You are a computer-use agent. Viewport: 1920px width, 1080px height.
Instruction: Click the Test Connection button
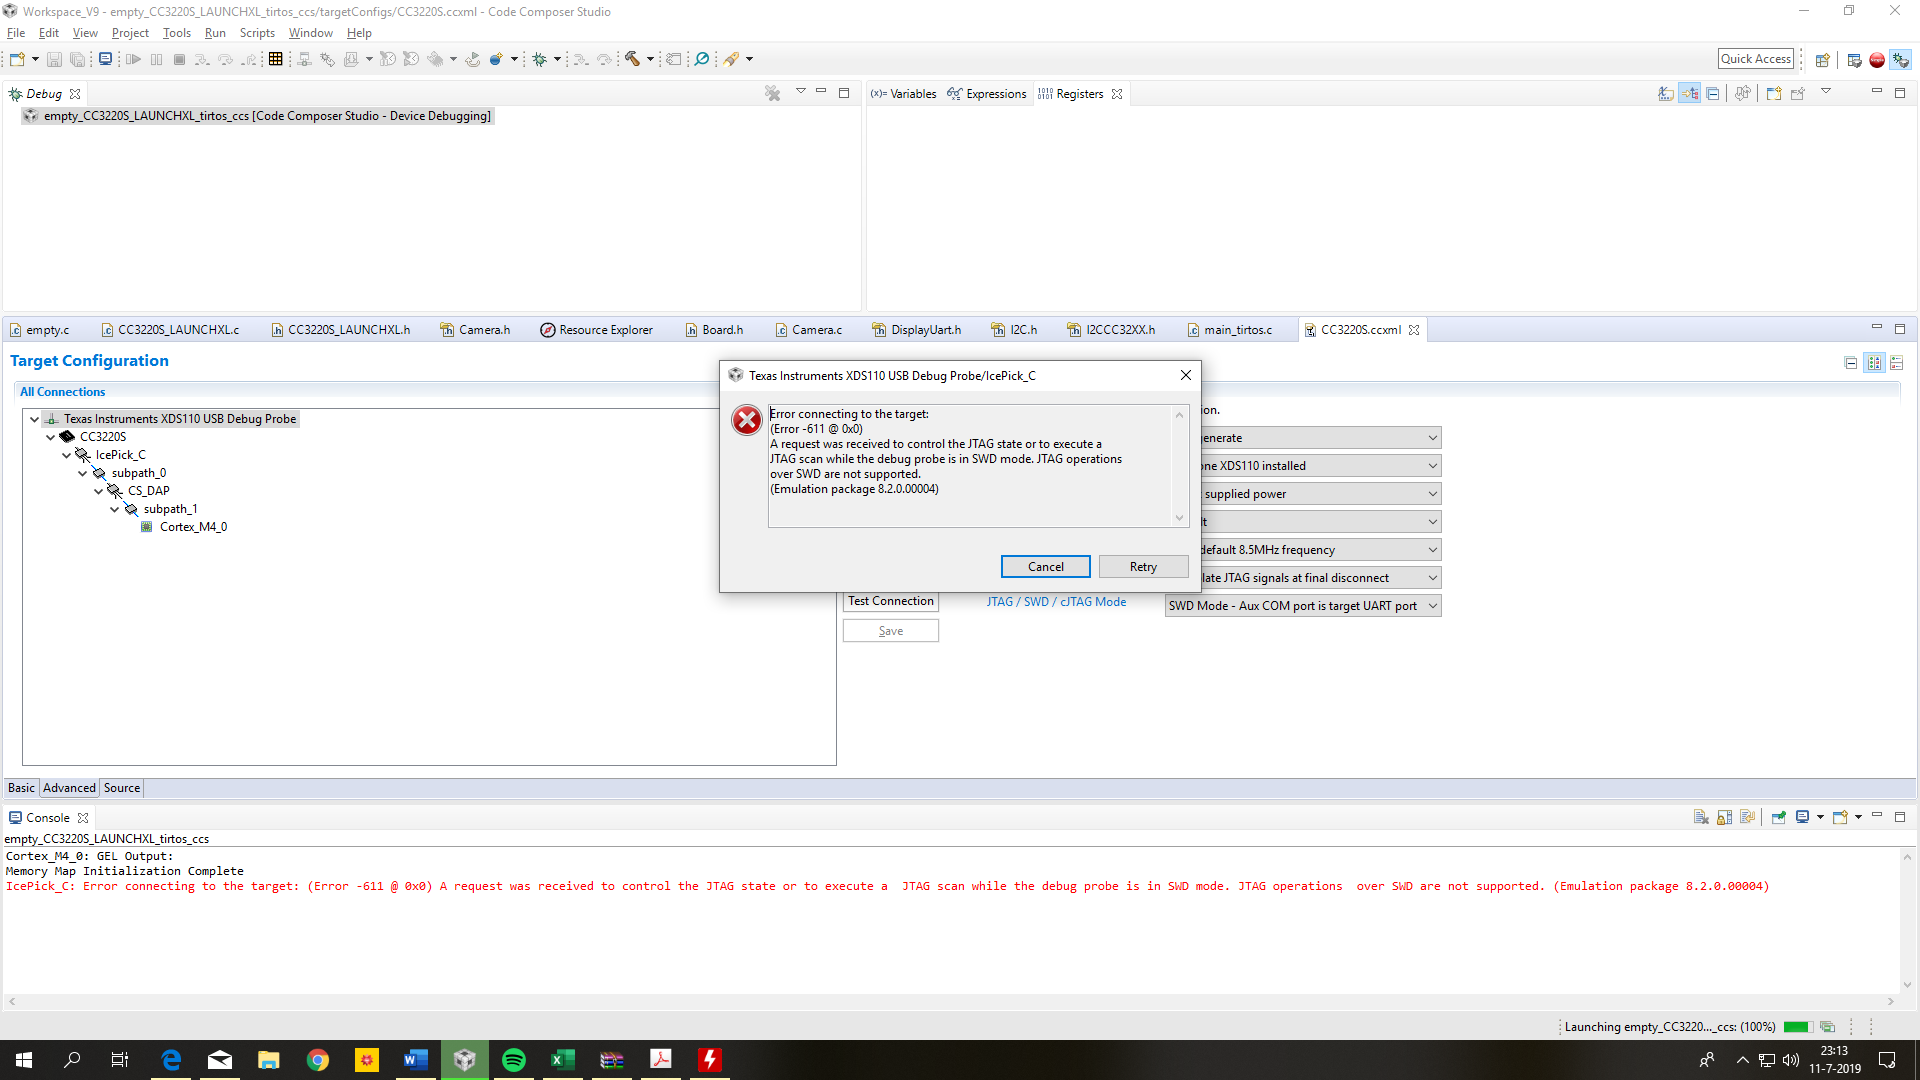[x=890, y=601]
